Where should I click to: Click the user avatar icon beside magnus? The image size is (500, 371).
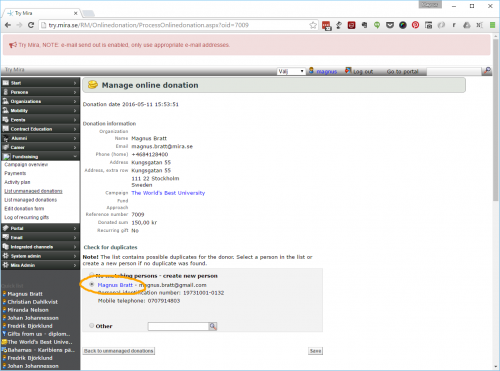click(311, 71)
